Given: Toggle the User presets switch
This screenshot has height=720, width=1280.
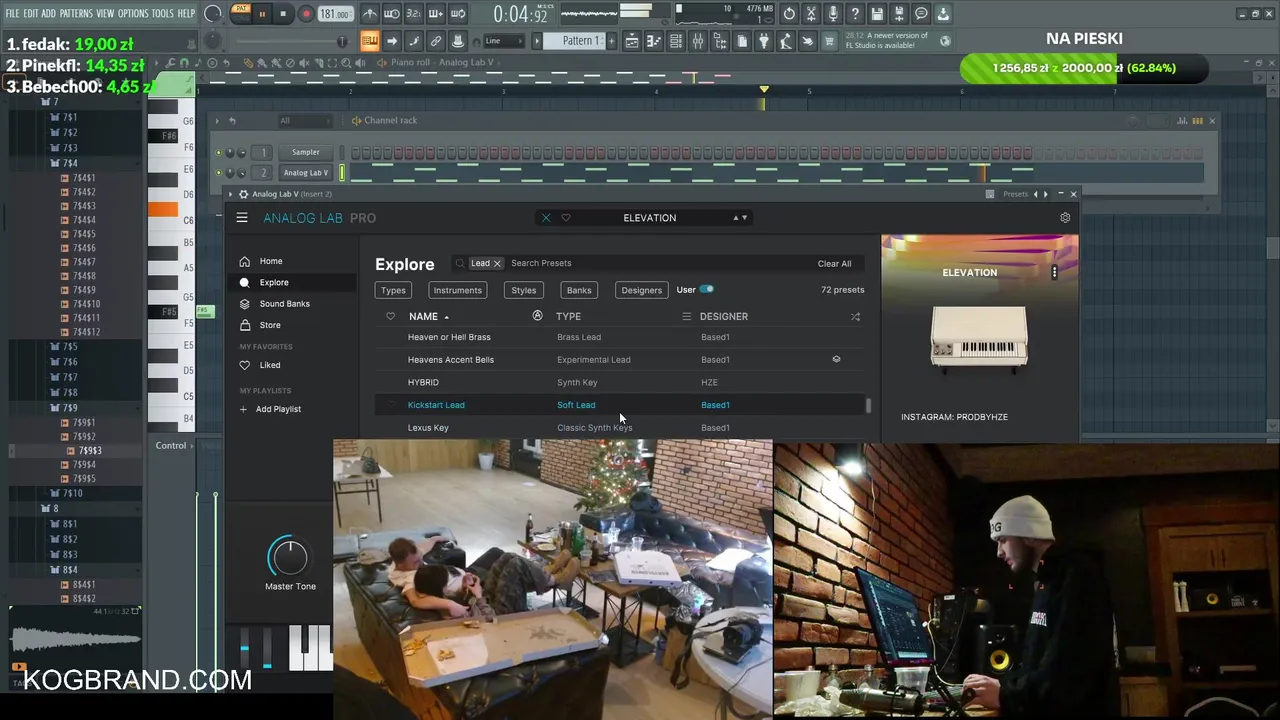Looking at the screenshot, I should click(707, 289).
